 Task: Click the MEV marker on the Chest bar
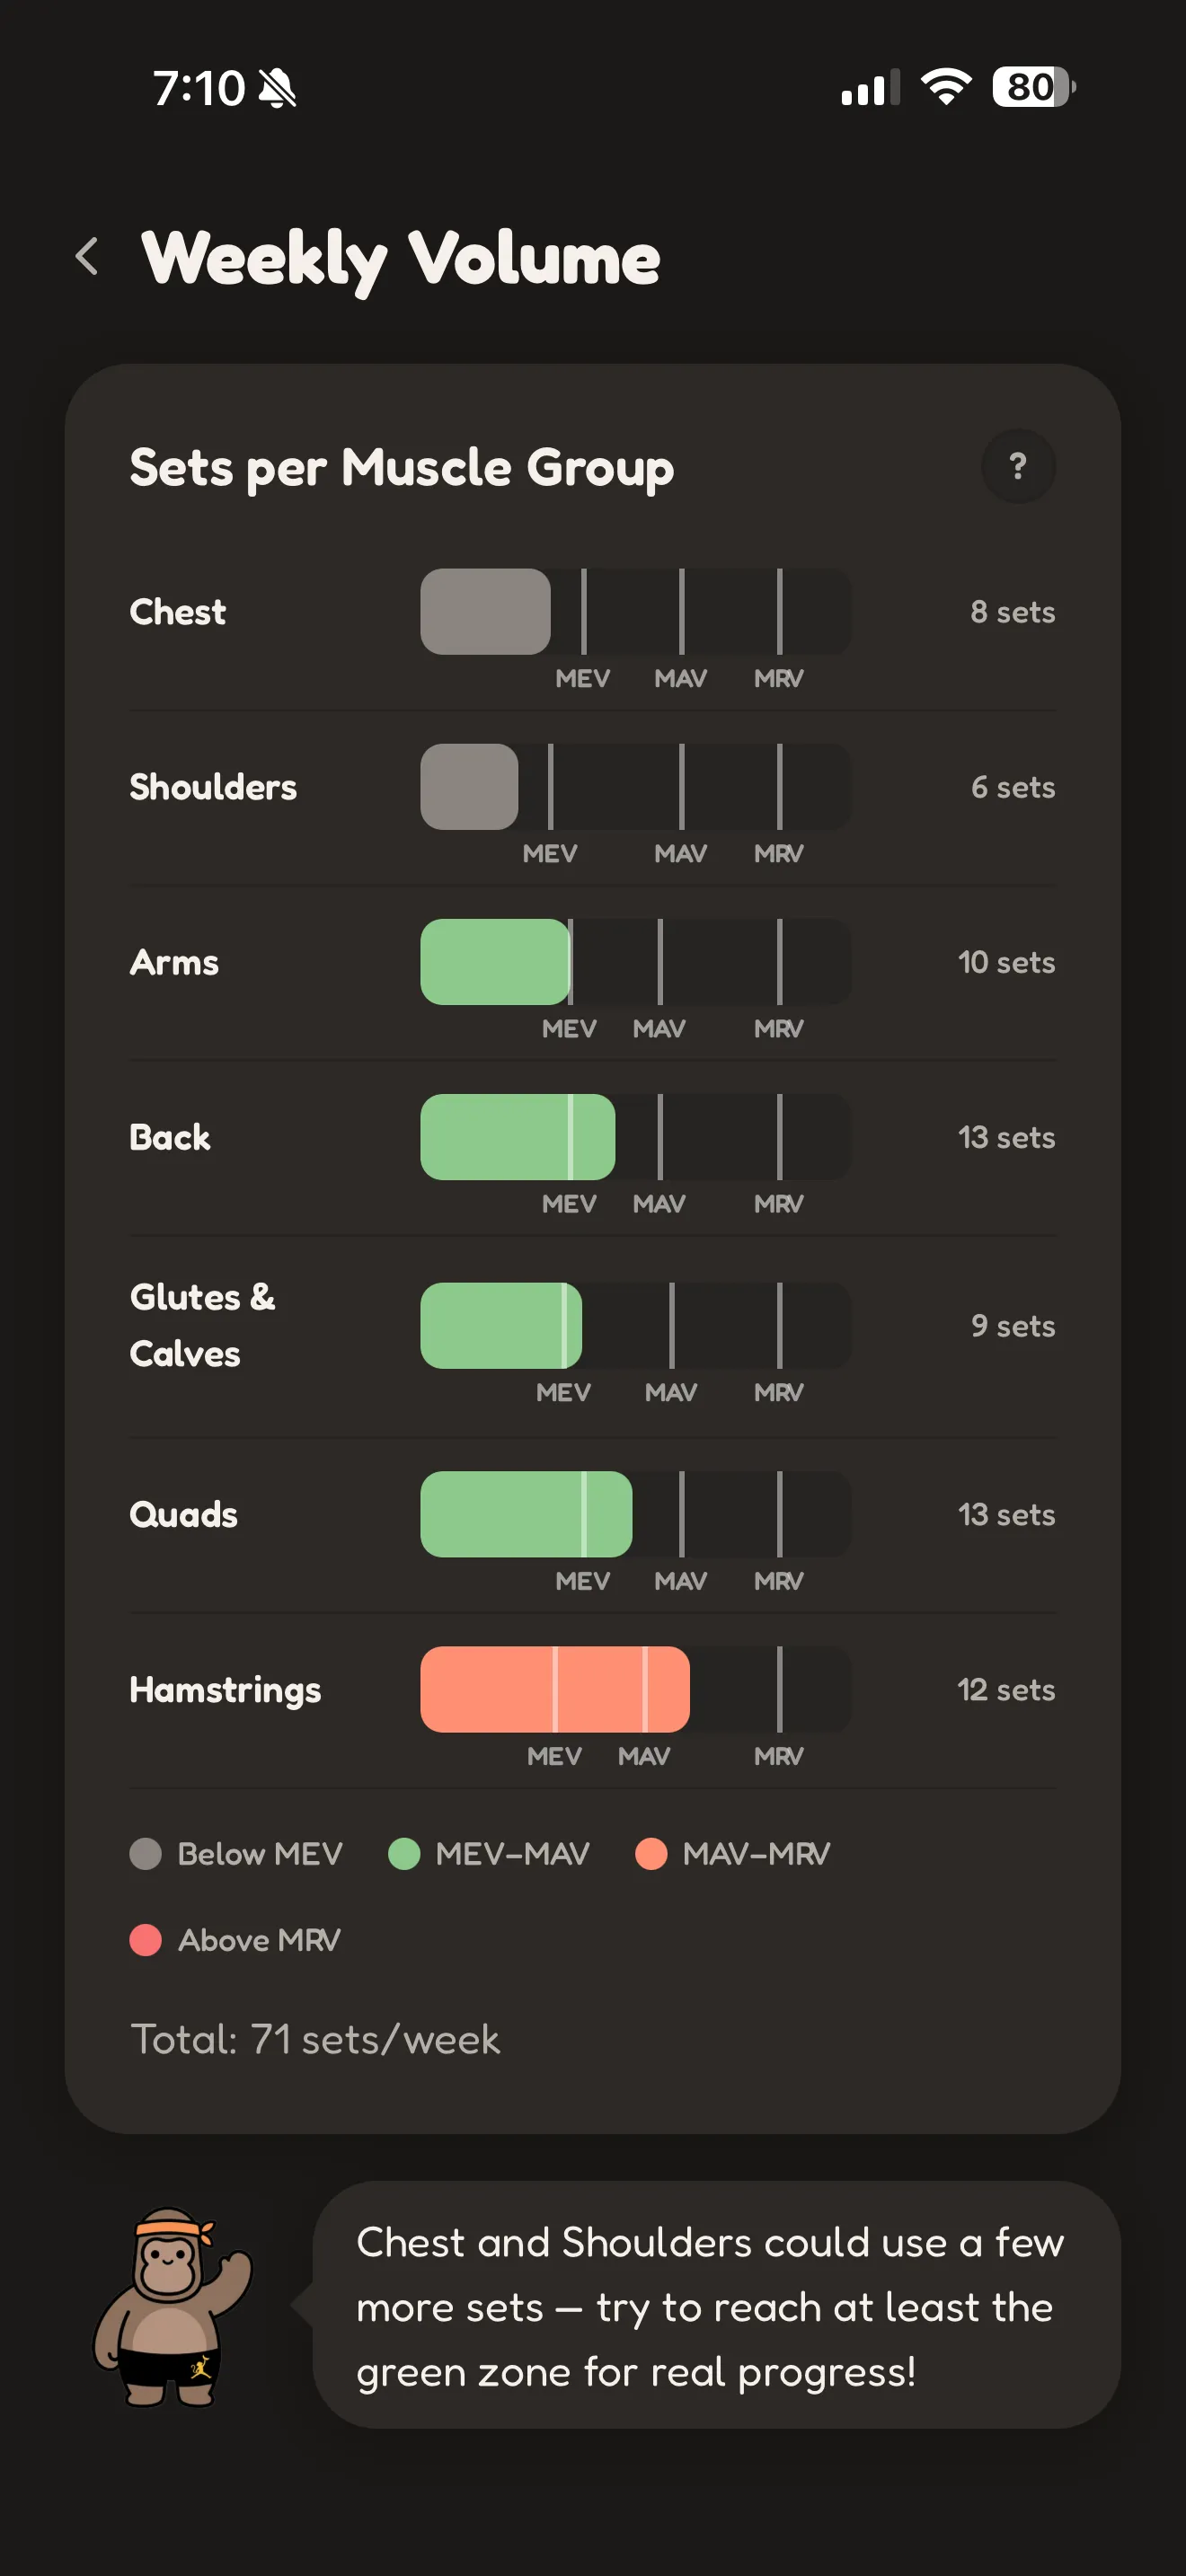584,612
